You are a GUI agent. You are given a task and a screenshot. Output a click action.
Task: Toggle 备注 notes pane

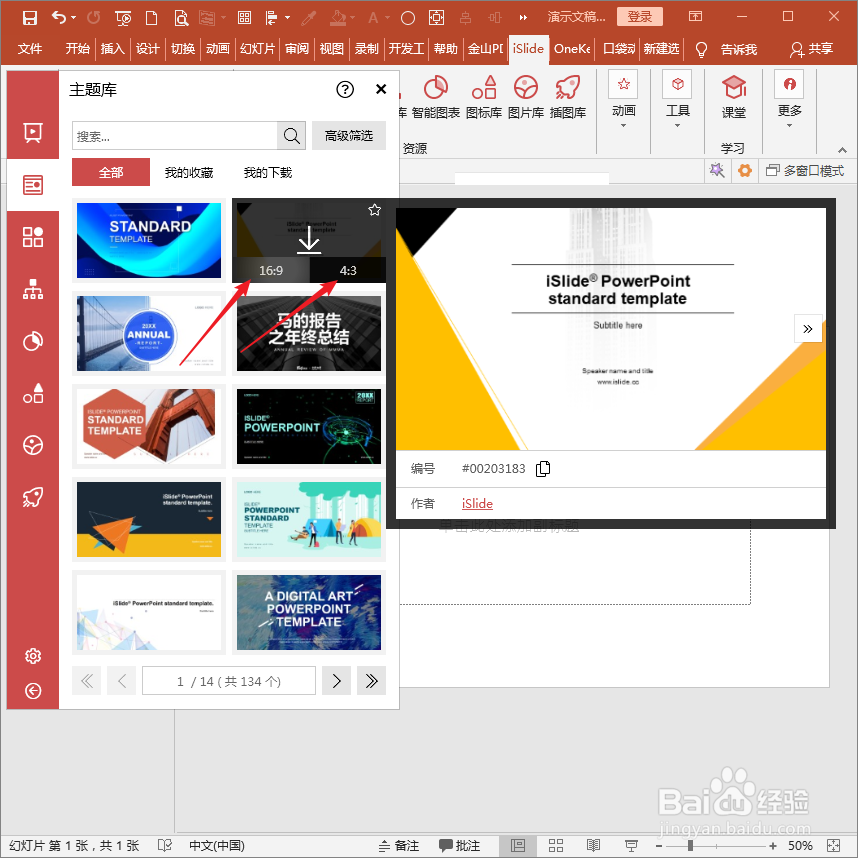pos(399,845)
